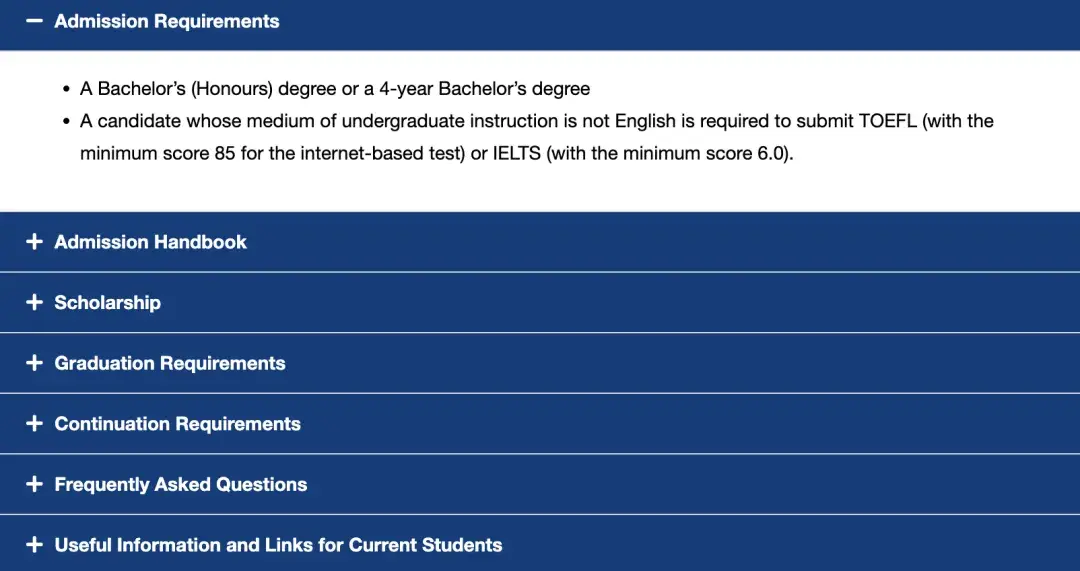
Task: Click the word IELTS in the requirements
Action: (x=517, y=155)
